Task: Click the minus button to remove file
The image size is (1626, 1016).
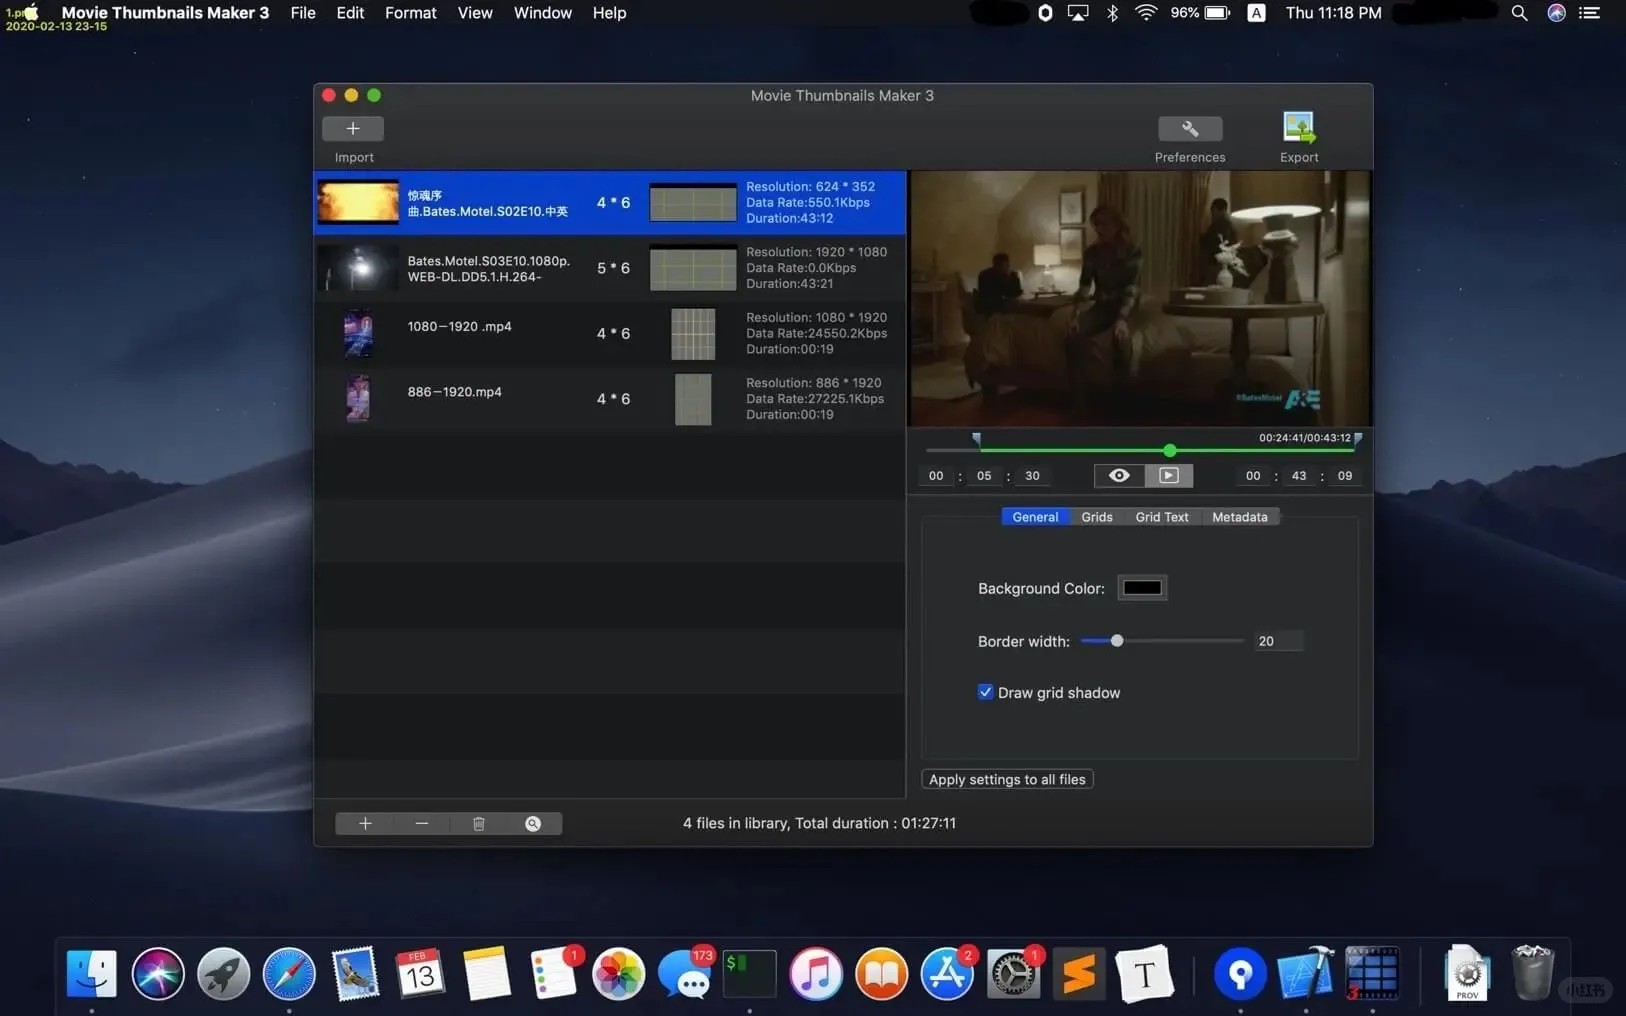Action: tap(421, 823)
